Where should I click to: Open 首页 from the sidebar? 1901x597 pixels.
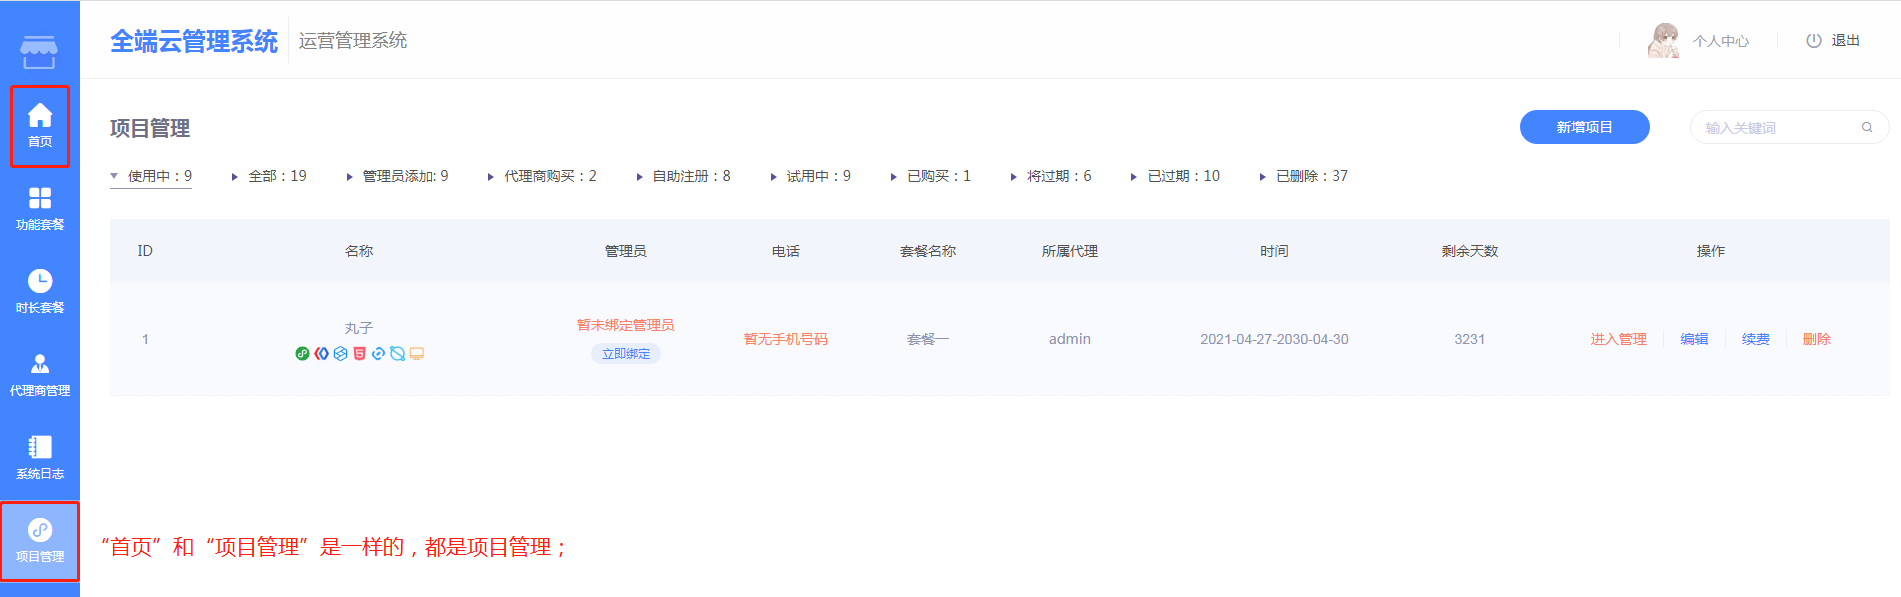(40, 126)
